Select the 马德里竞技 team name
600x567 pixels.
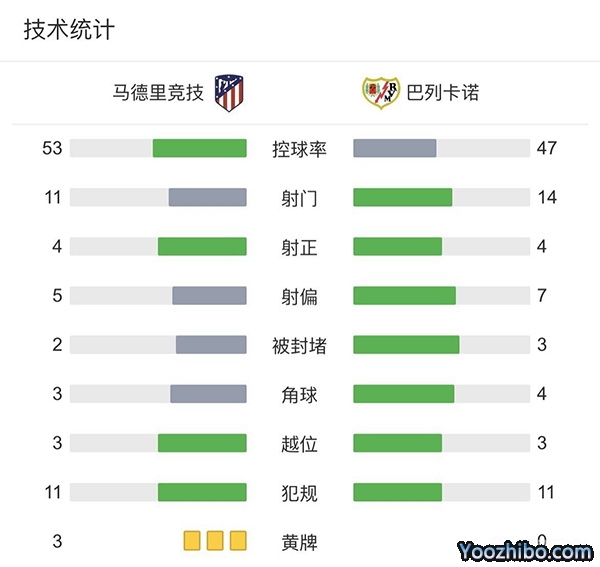(x=158, y=93)
